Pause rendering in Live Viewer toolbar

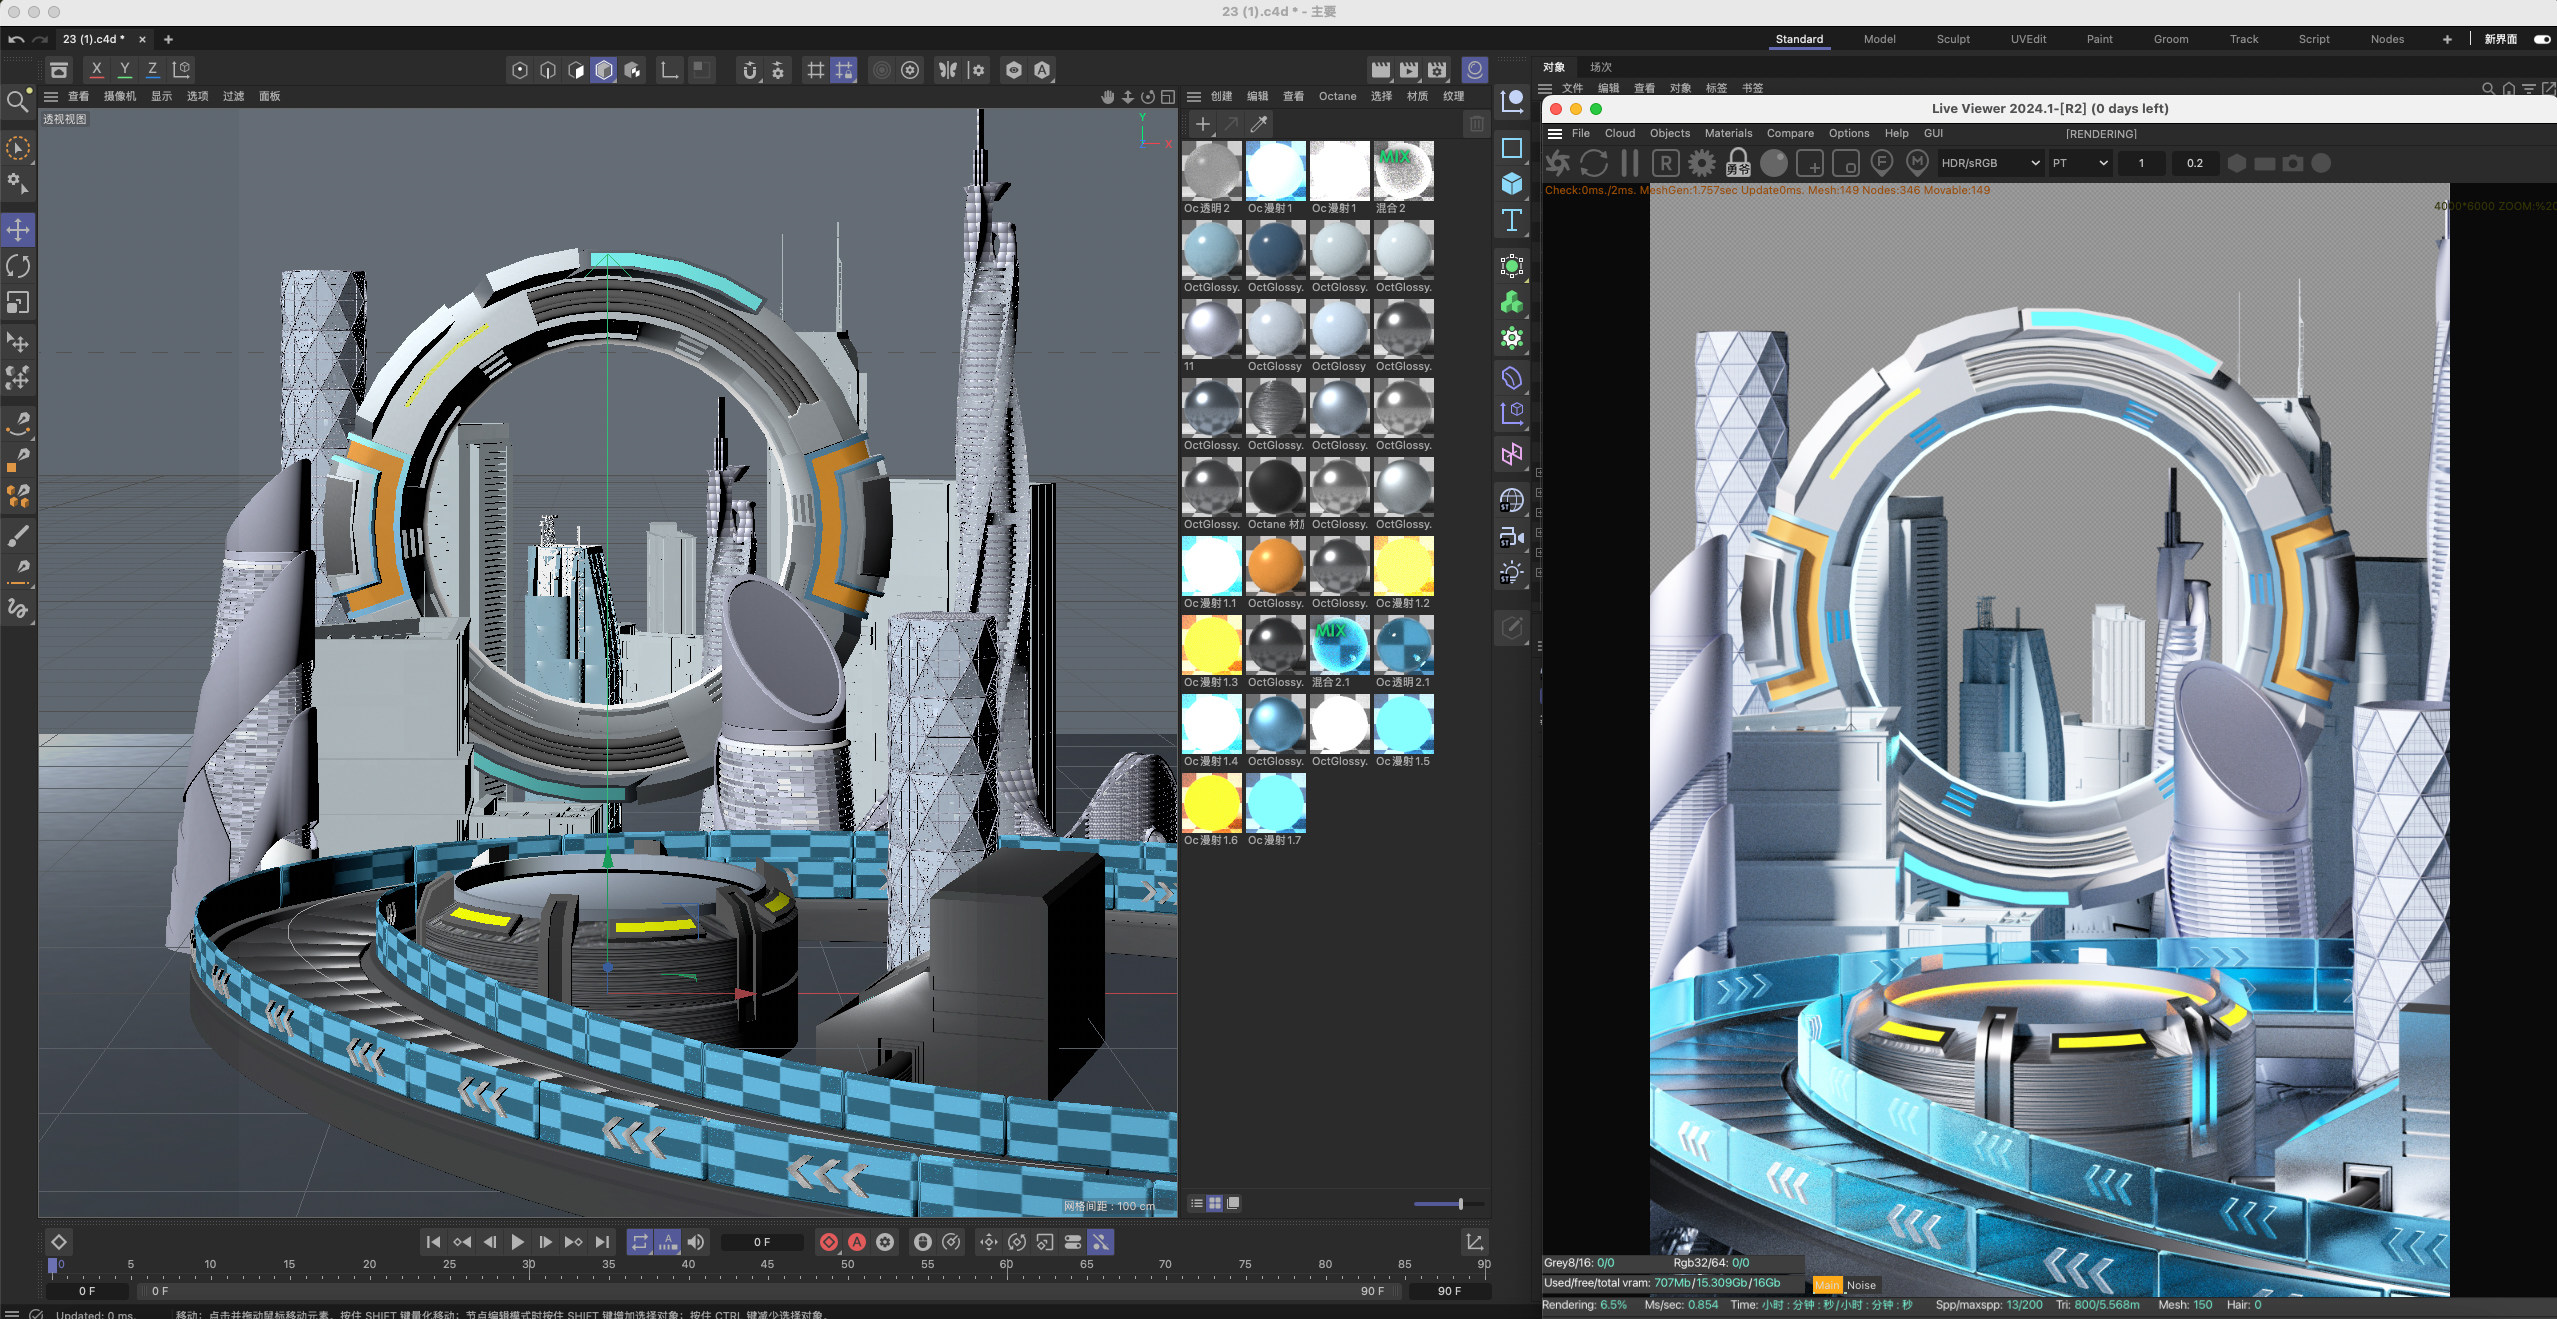tap(1629, 163)
